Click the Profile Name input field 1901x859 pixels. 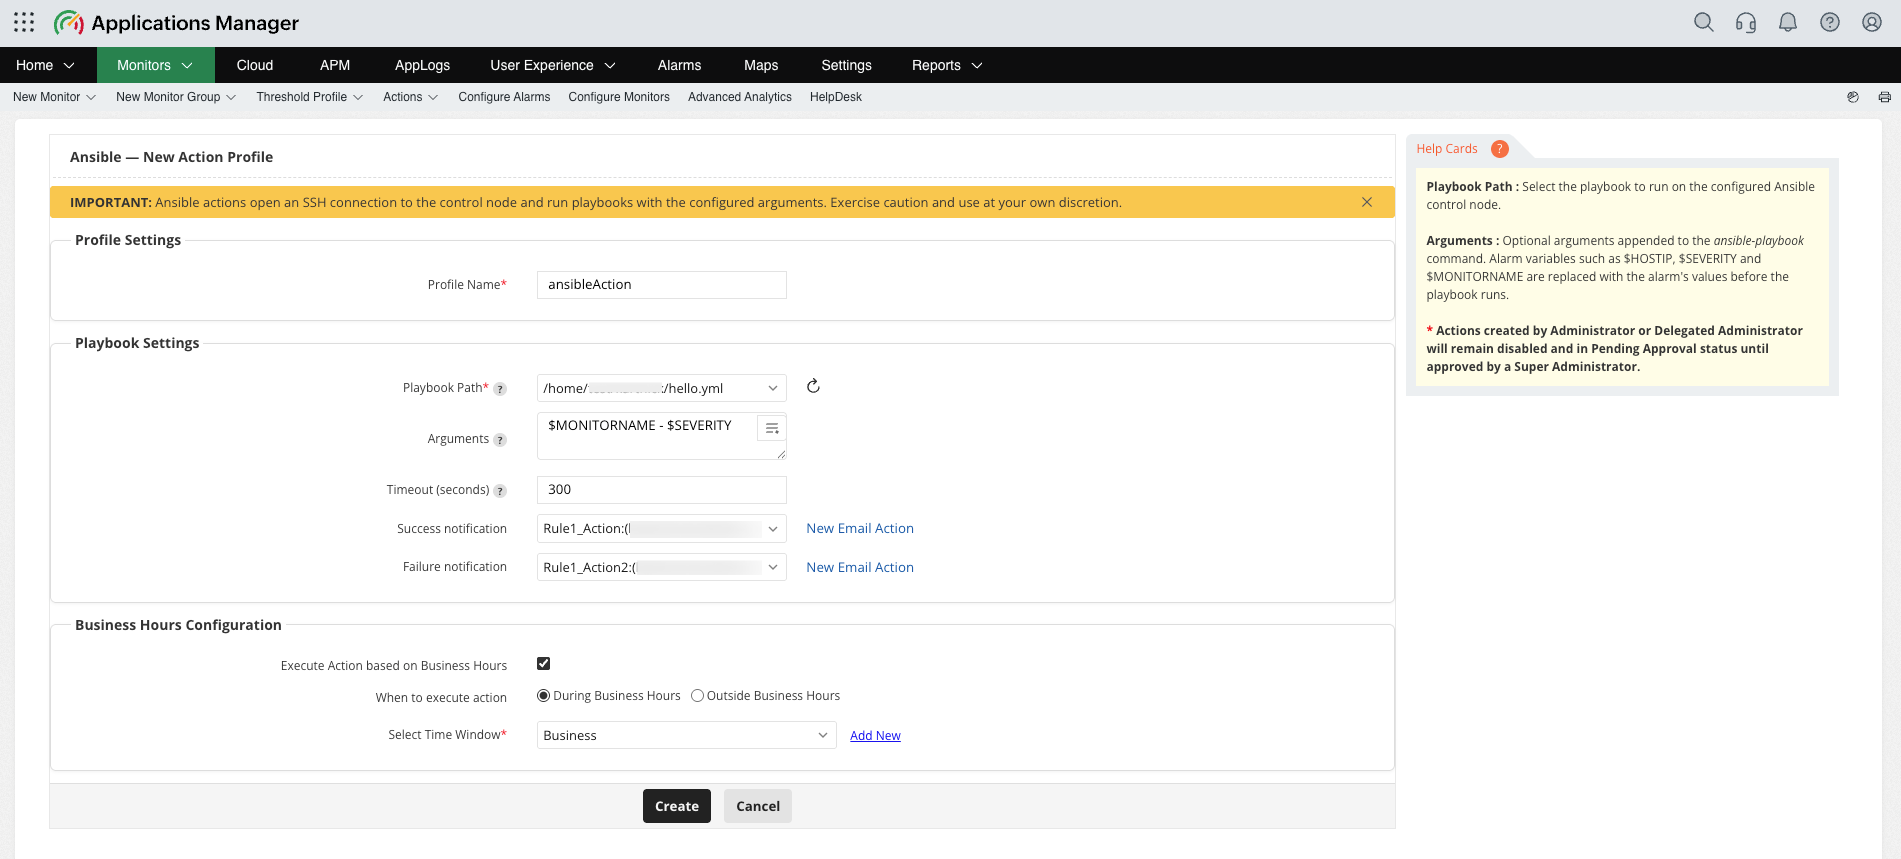[661, 285]
